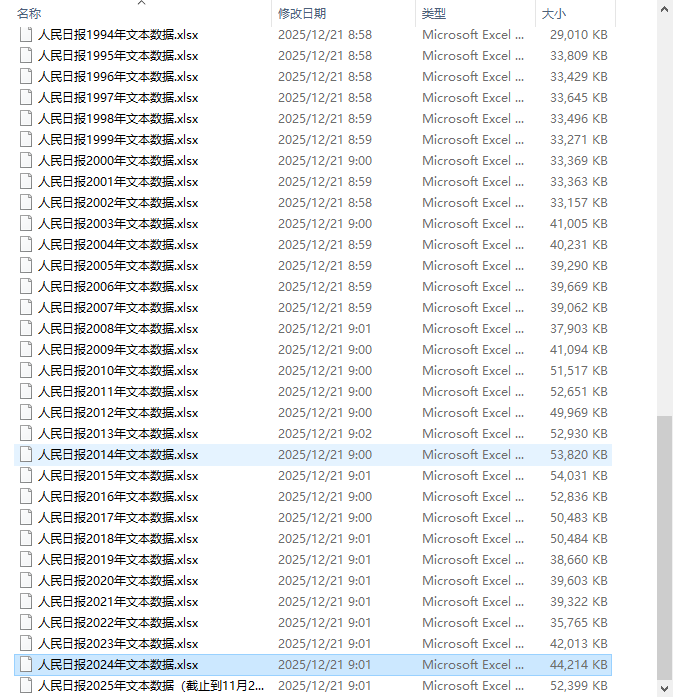Click size value 51,517 KB
The image size is (673, 697).
(x=578, y=371)
